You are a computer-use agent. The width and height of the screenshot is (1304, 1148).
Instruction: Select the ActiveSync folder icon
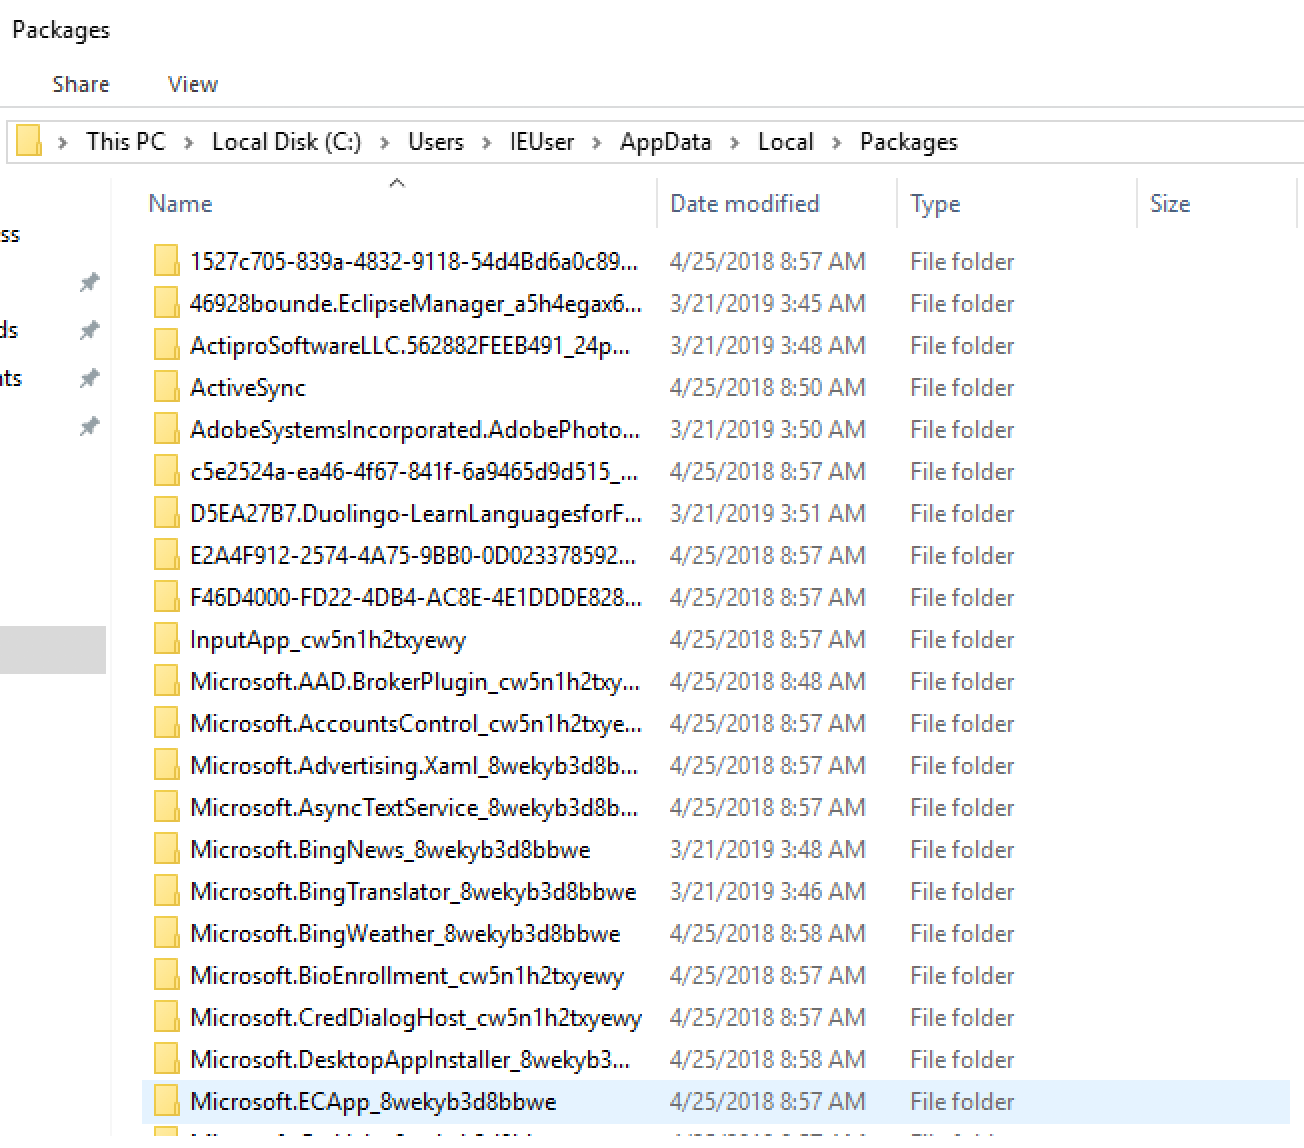(x=166, y=387)
